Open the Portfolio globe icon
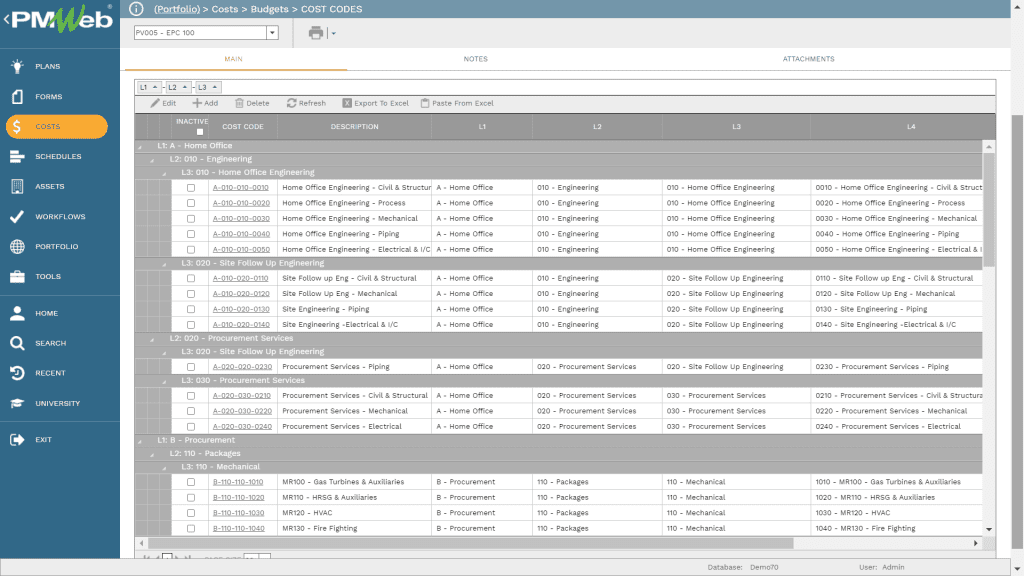This screenshot has width=1024, height=576. pyautogui.click(x=18, y=247)
